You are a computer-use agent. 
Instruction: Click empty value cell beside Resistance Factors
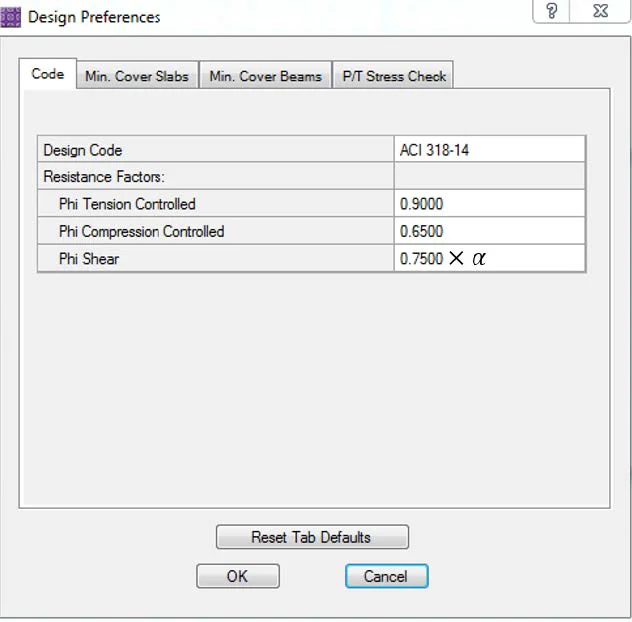pos(489,177)
